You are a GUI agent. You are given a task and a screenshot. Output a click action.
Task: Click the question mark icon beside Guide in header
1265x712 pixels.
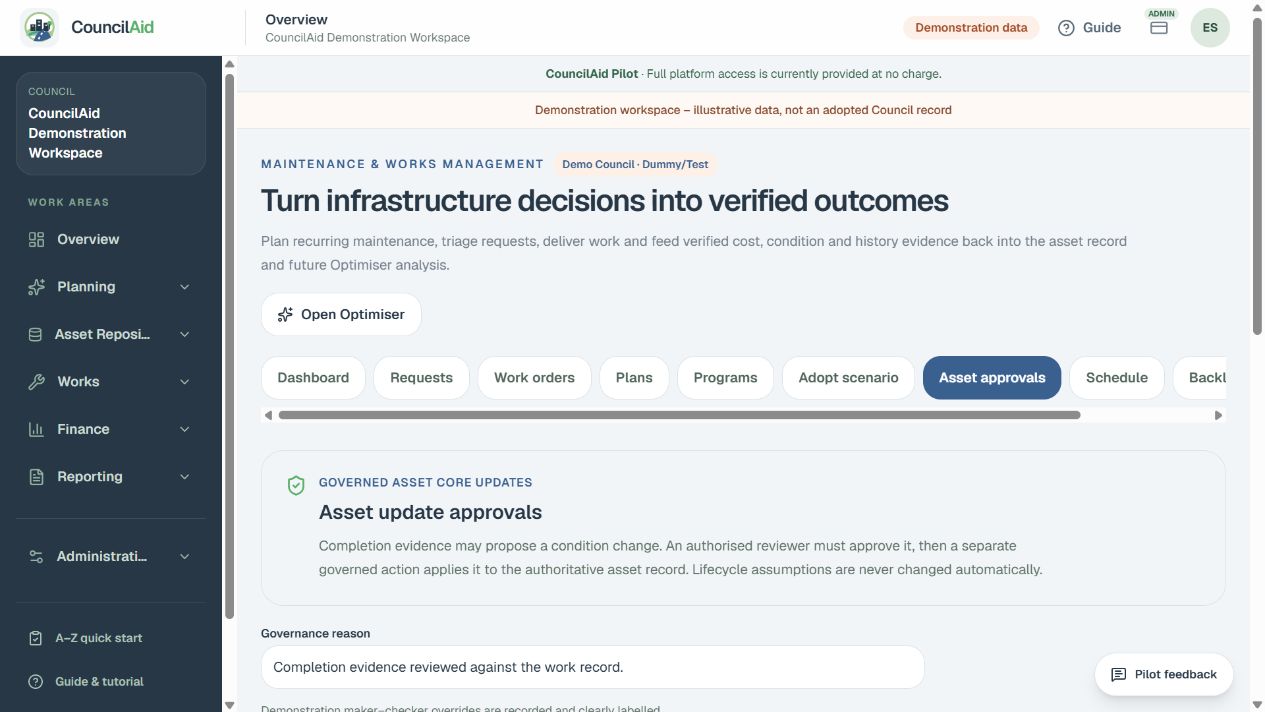click(x=1066, y=28)
